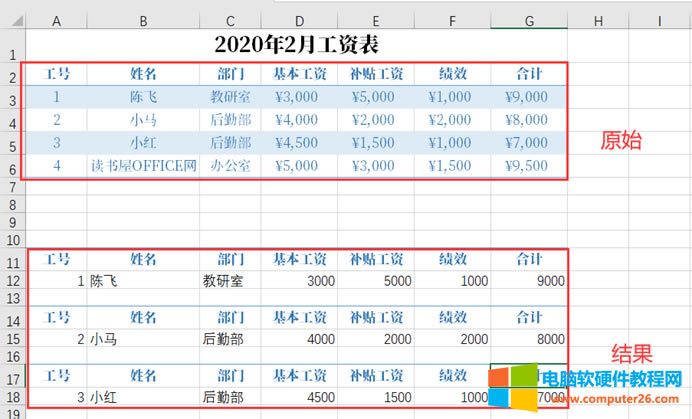This screenshot has width=692, height=419.
Task: Select 办公室 department cell in row 6
Action: (x=230, y=165)
